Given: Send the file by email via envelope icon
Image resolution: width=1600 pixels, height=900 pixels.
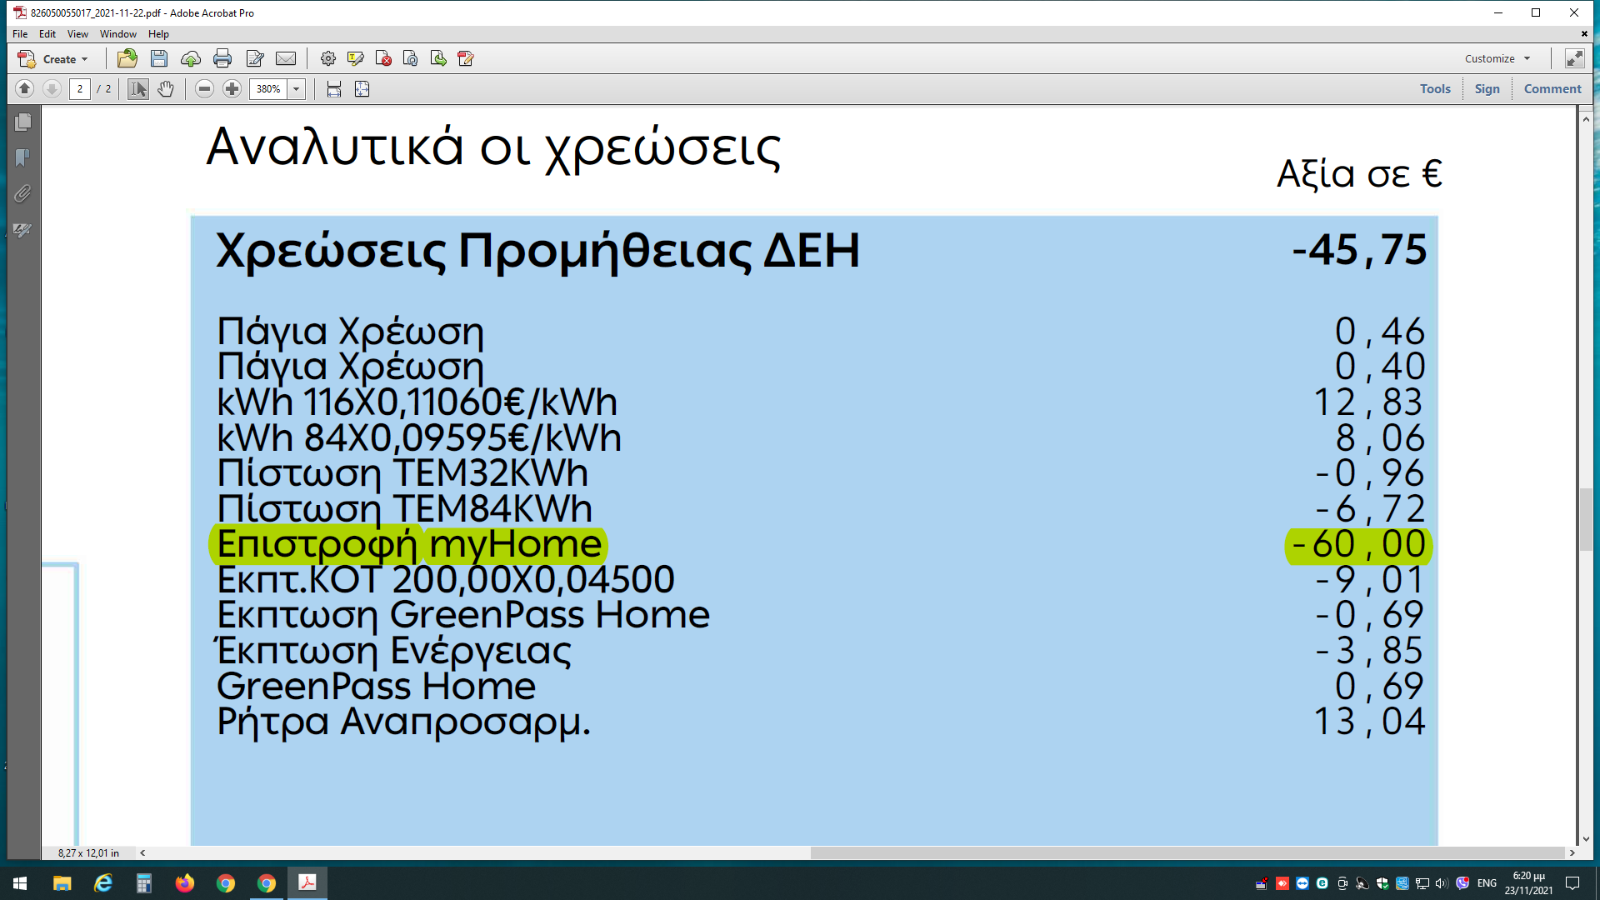Looking at the screenshot, I should tap(286, 59).
